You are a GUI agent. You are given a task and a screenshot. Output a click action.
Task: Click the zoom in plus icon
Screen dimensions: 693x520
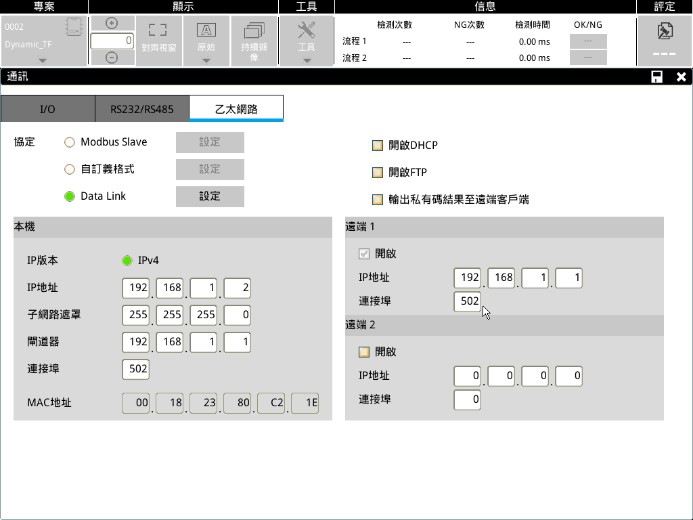tap(111, 23)
